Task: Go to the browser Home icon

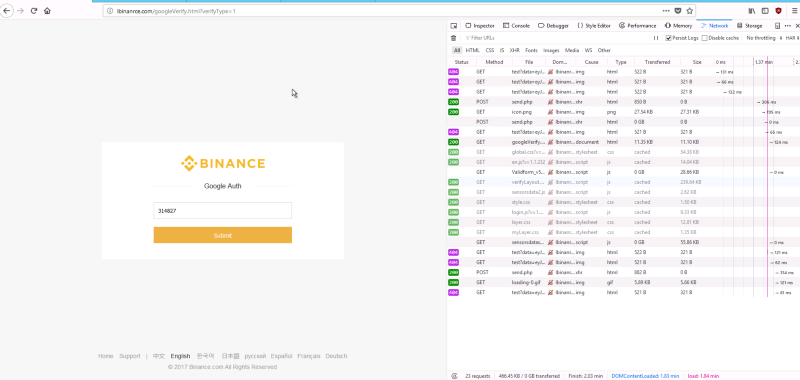Action: tap(47, 11)
